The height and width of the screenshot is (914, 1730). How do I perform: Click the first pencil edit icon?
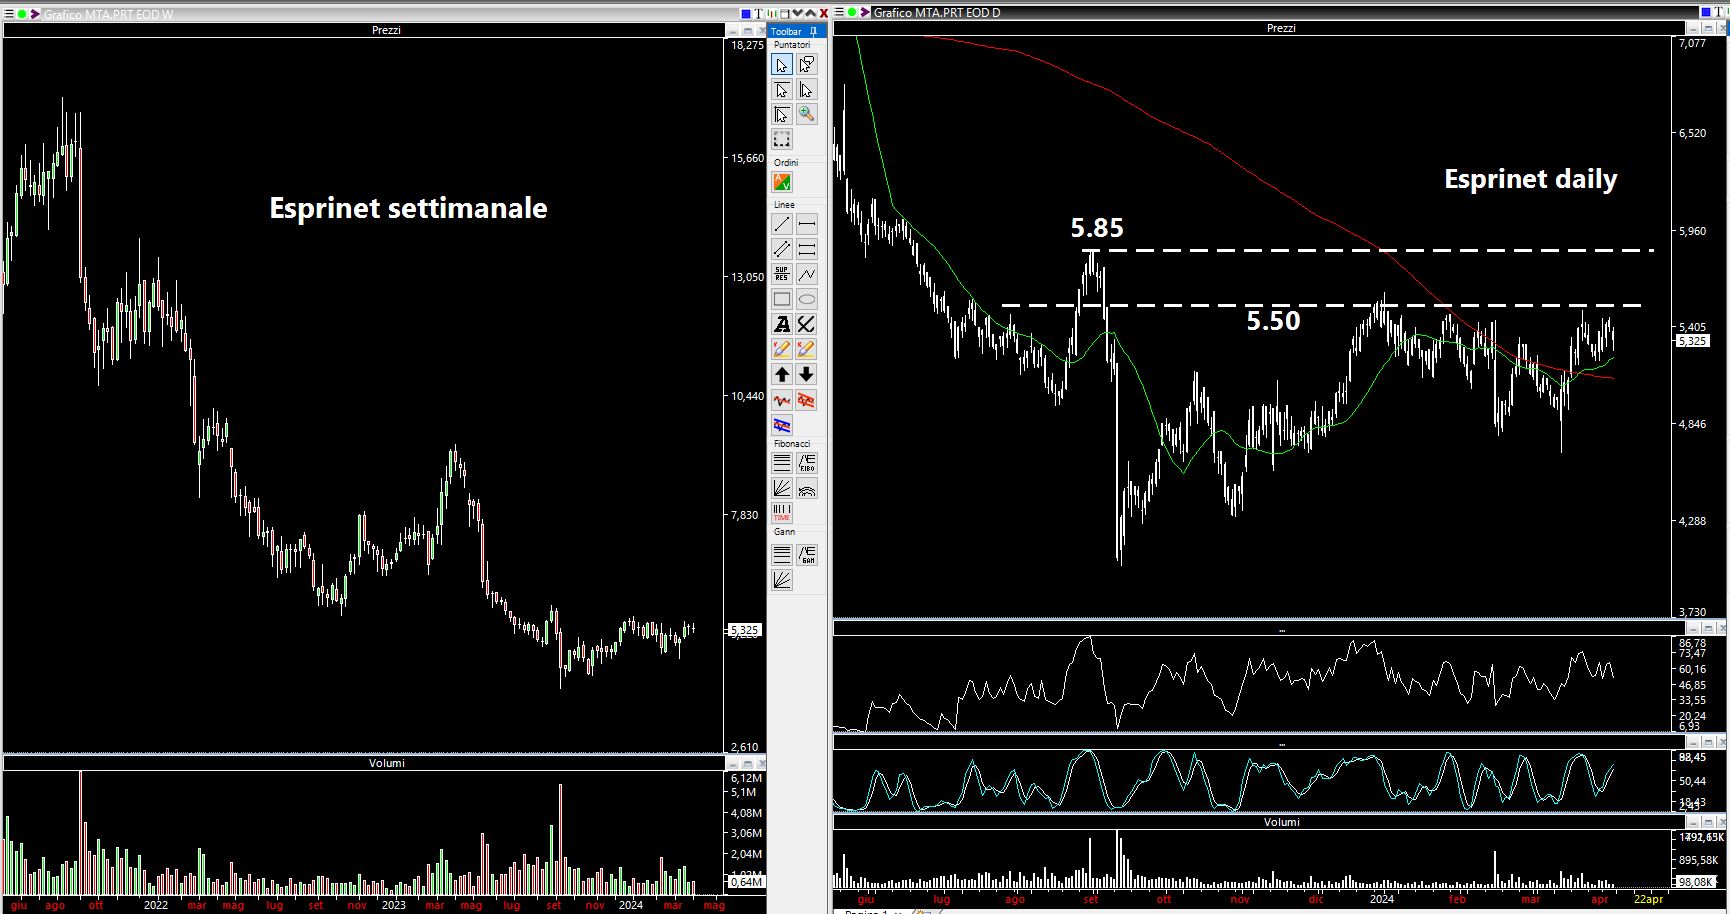pos(782,349)
